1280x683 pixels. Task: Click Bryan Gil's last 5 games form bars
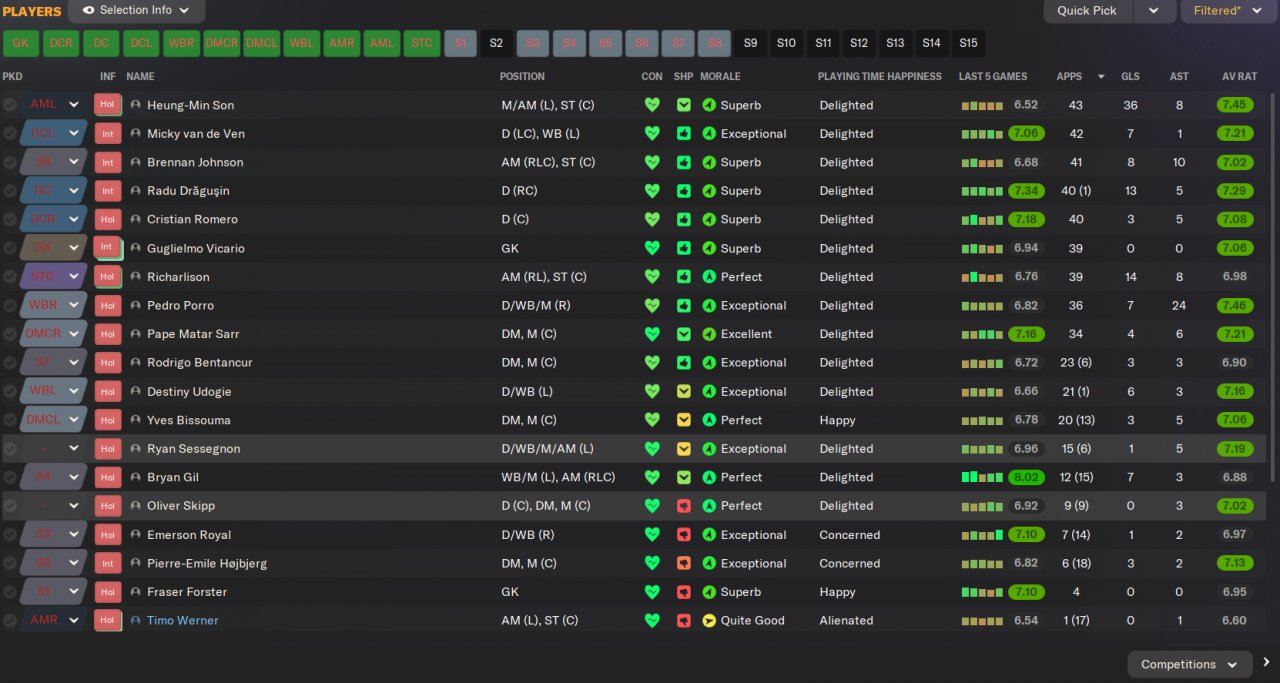pyautogui.click(x=982, y=477)
